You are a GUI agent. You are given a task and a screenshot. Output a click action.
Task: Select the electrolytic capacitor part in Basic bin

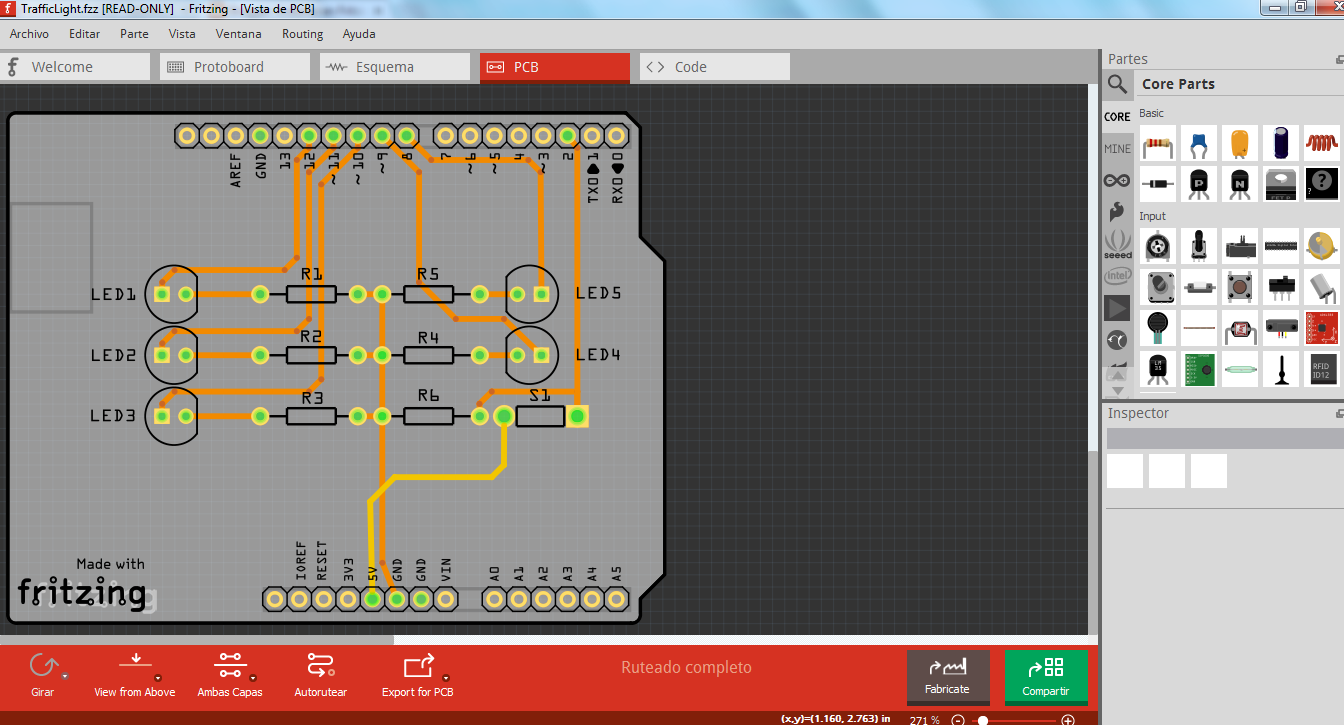coord(1281,143)
